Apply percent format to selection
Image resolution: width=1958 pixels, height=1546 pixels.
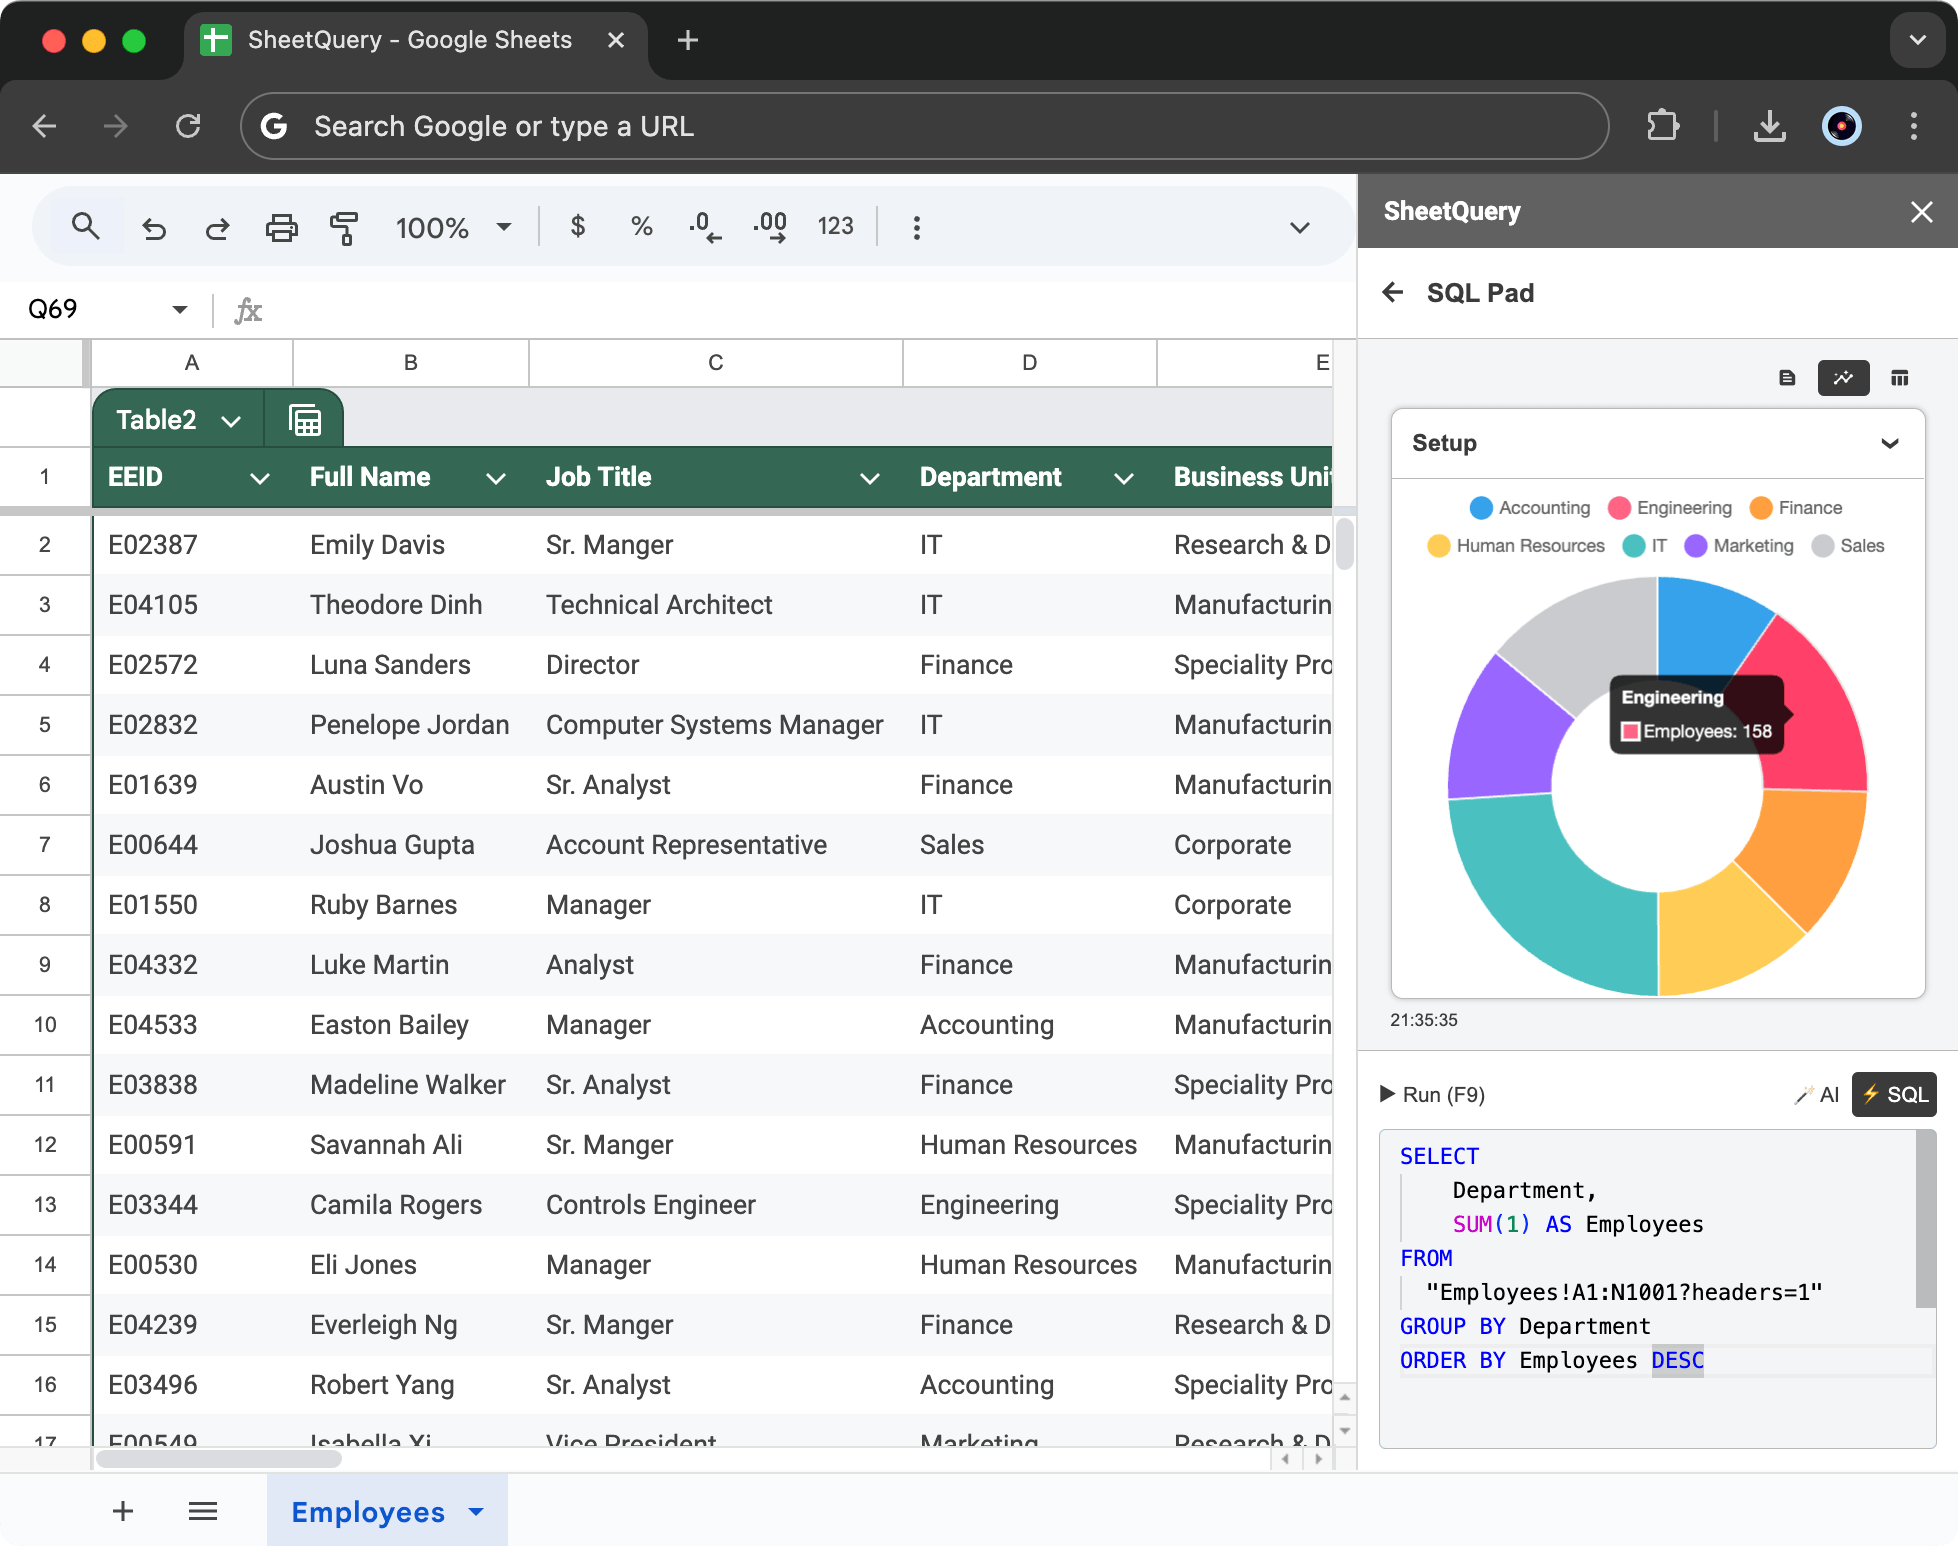641,227
